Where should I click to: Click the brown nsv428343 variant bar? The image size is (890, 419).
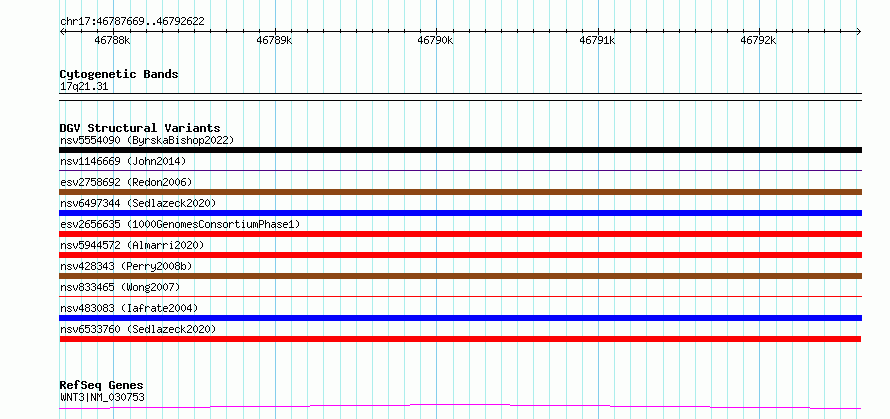click(x=460, y=276)
